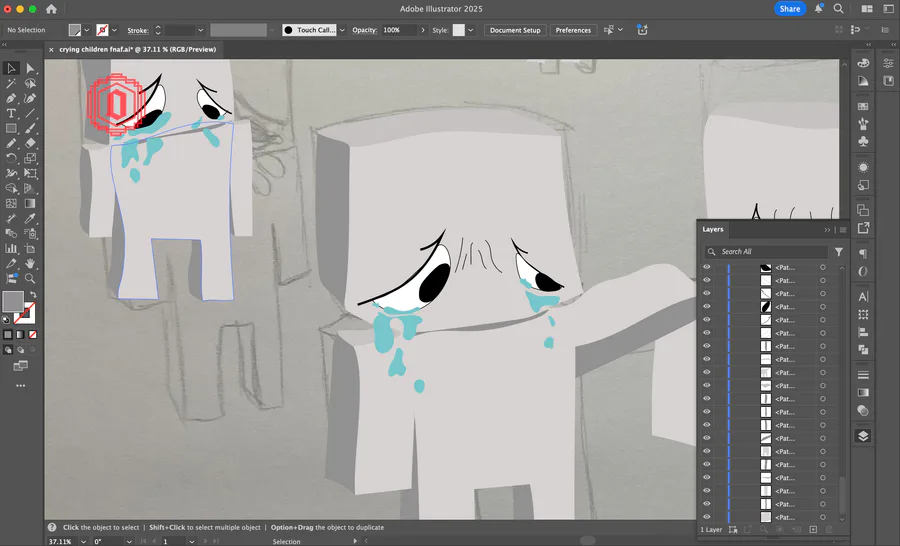Screen dimensions: 900x546
Task: Select the Lasso tool
Action: point(30,83)
